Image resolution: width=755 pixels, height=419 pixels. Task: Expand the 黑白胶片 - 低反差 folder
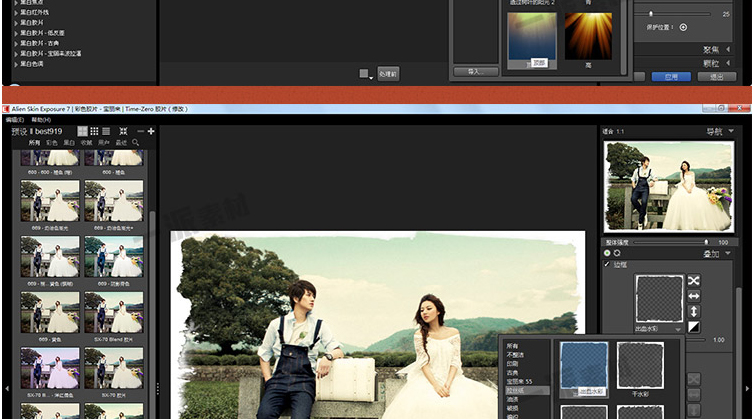(x=16, y=34)
